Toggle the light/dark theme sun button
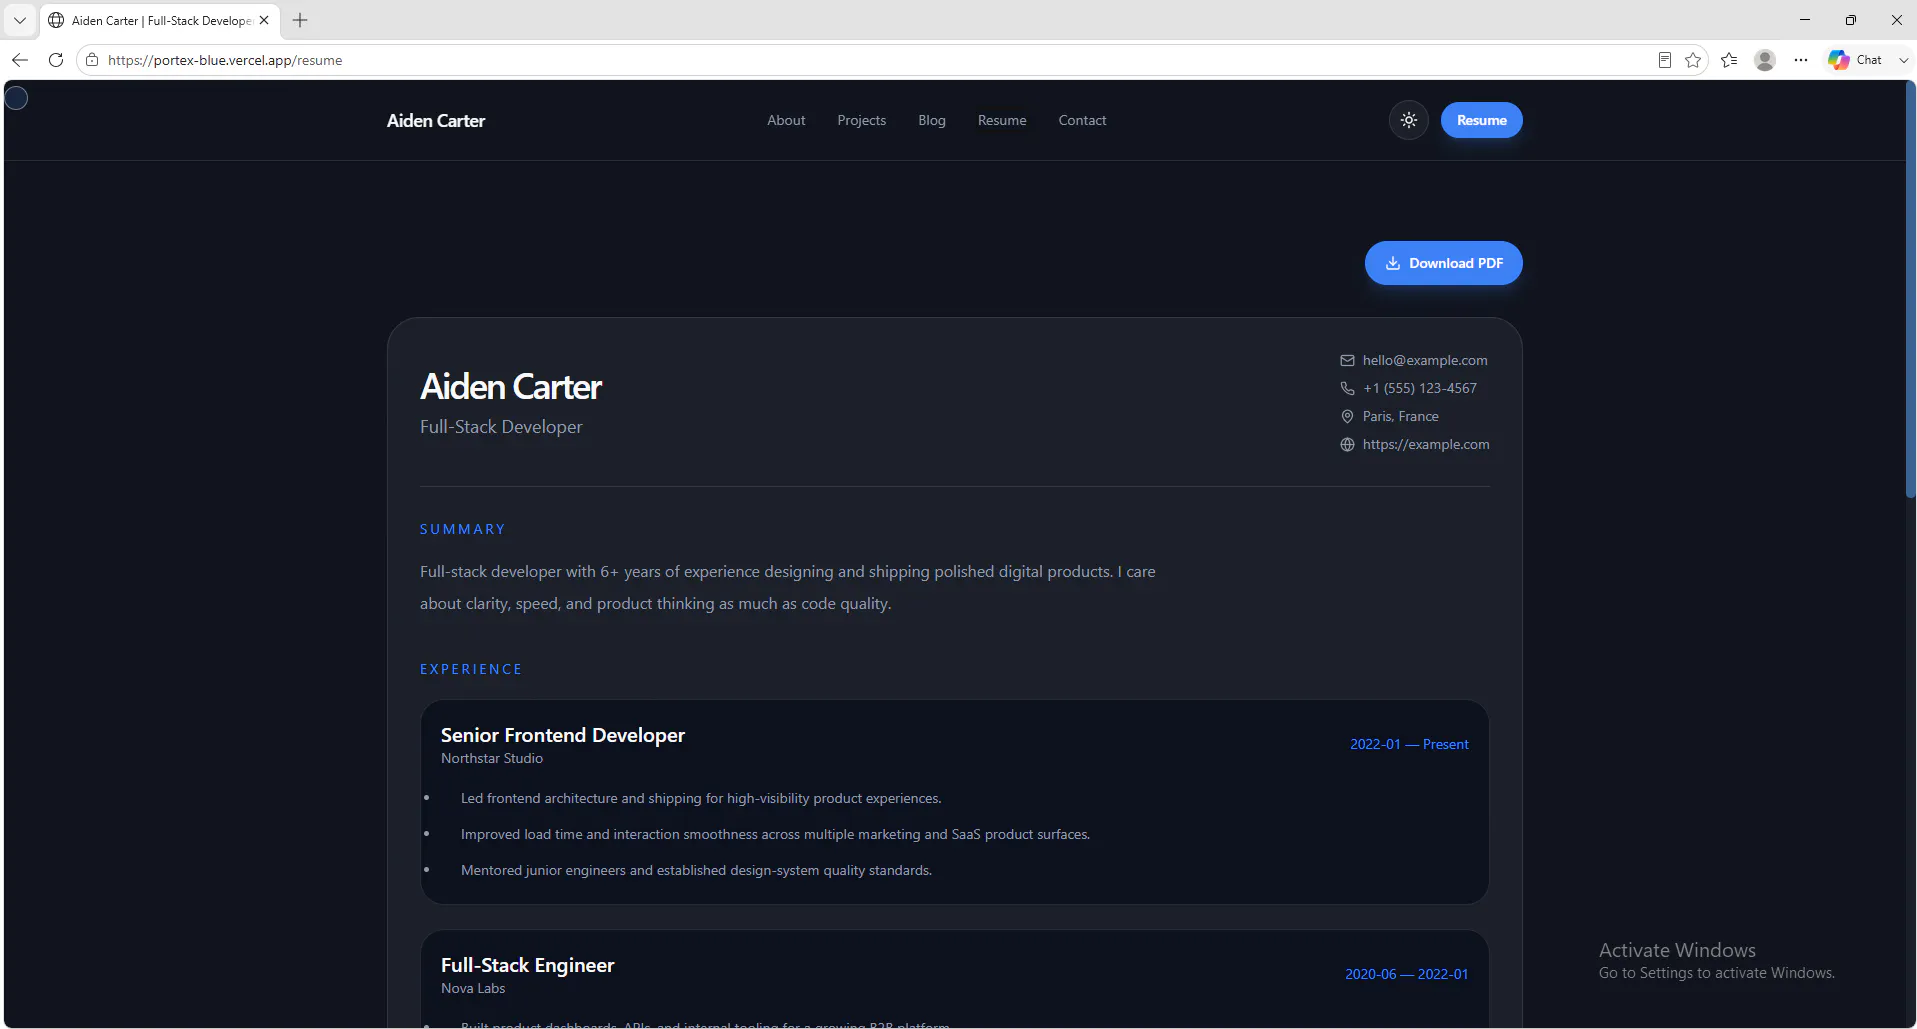 (1409, 120)
